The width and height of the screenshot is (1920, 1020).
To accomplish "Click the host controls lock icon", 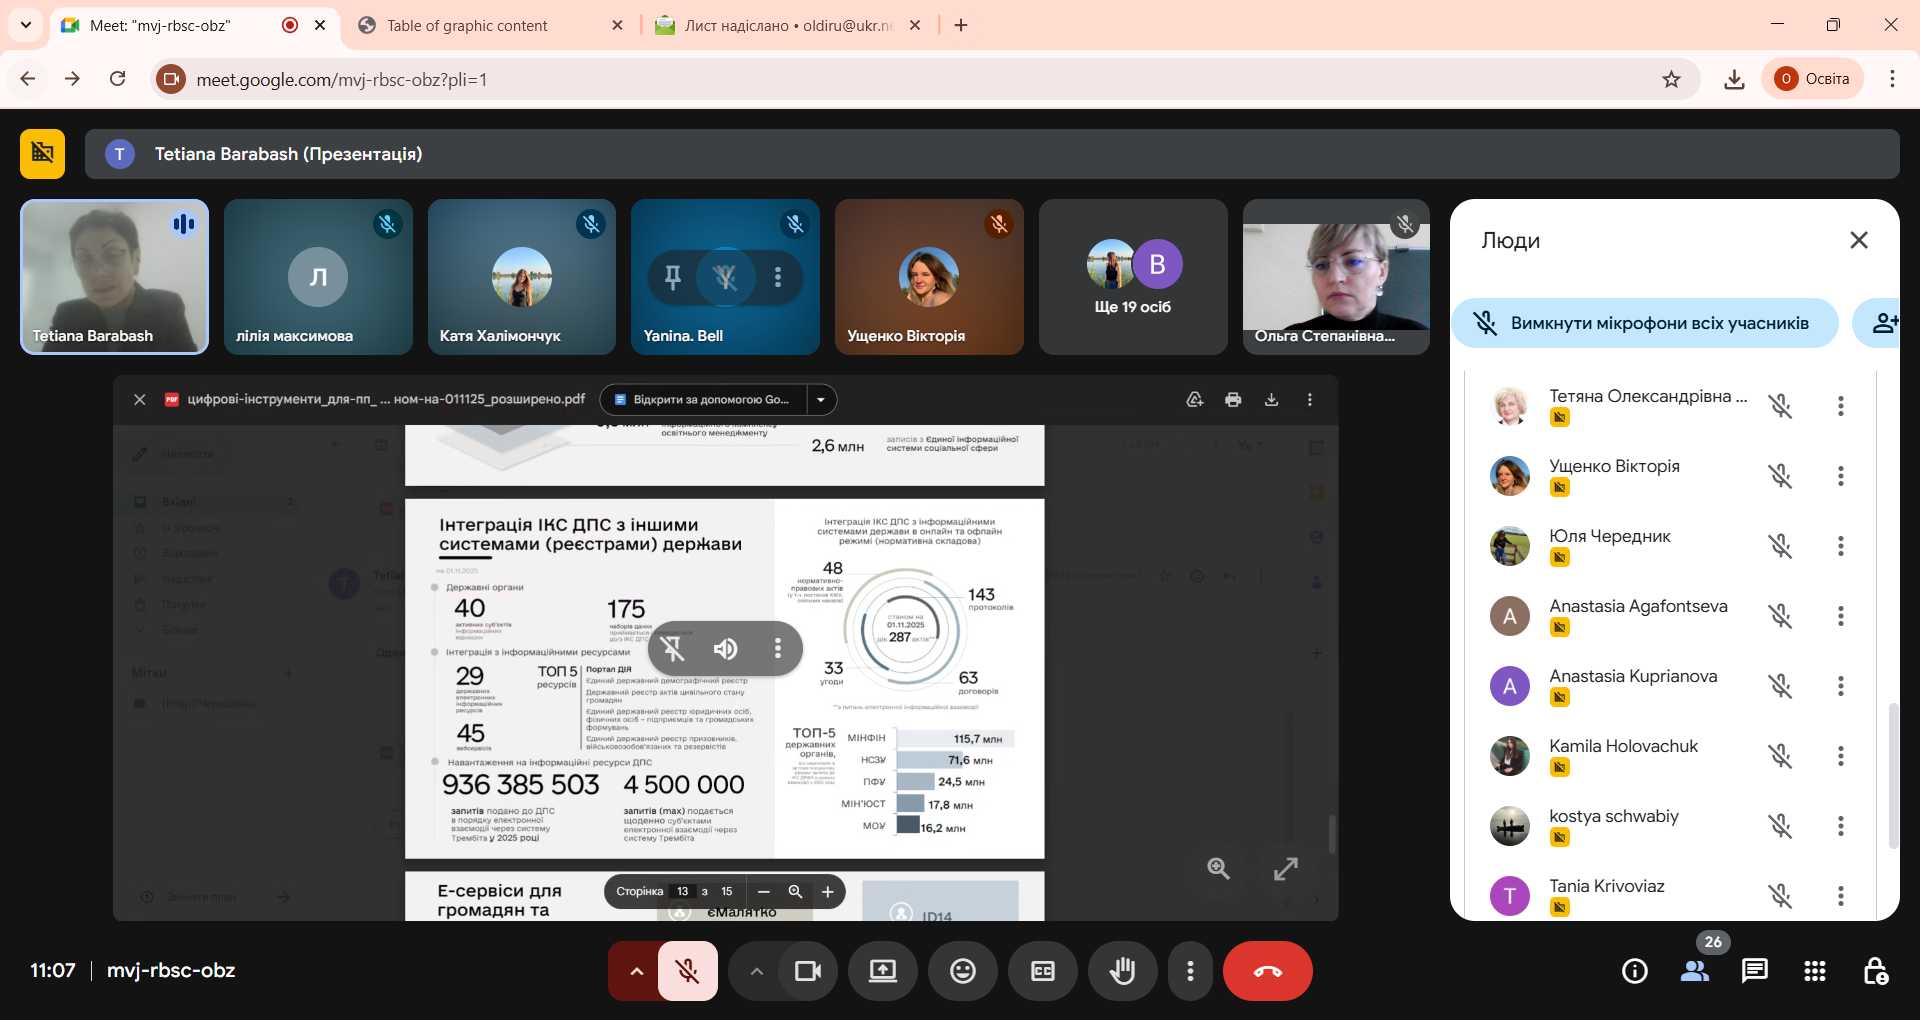I will (x=1875, y=971).
